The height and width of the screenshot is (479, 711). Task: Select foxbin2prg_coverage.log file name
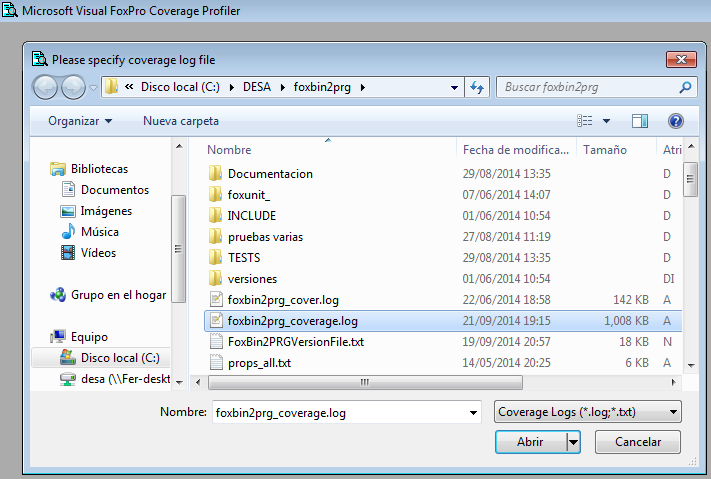click(292, 321)
